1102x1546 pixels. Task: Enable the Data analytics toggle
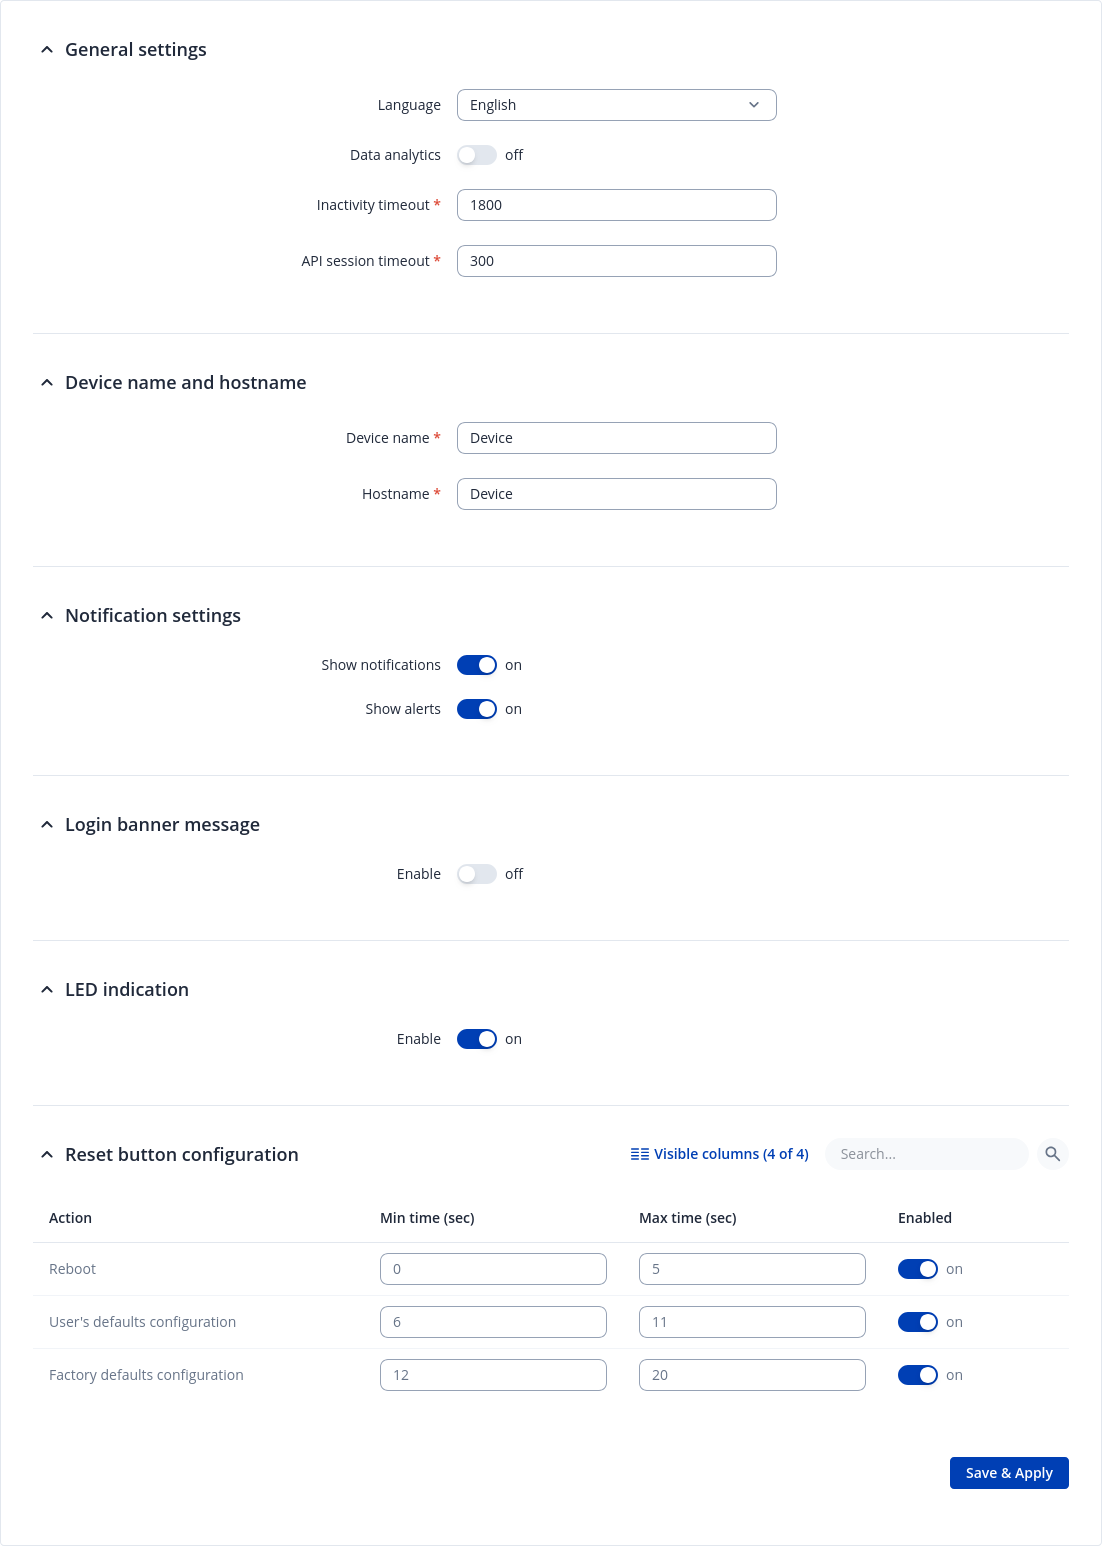[477, 155]
